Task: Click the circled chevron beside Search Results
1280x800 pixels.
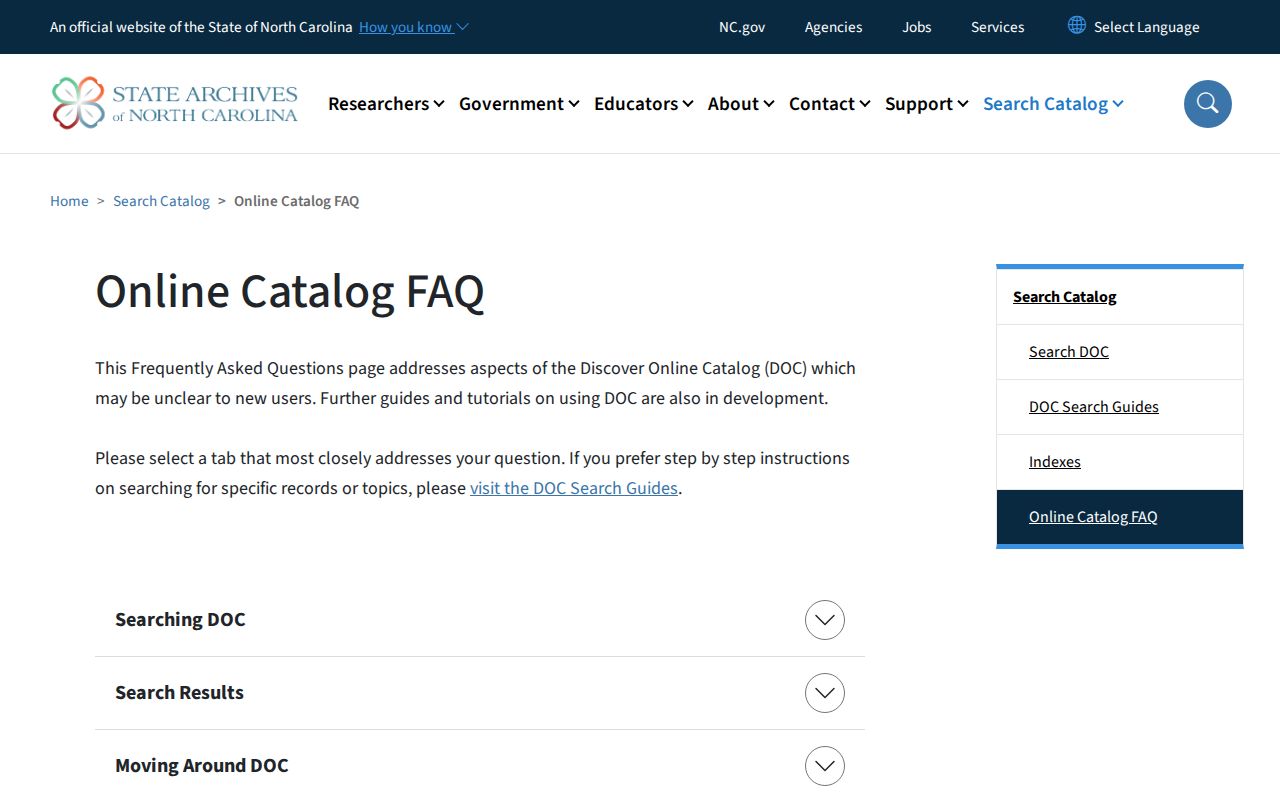Action: pyautogui.click(x=825, y=693)
